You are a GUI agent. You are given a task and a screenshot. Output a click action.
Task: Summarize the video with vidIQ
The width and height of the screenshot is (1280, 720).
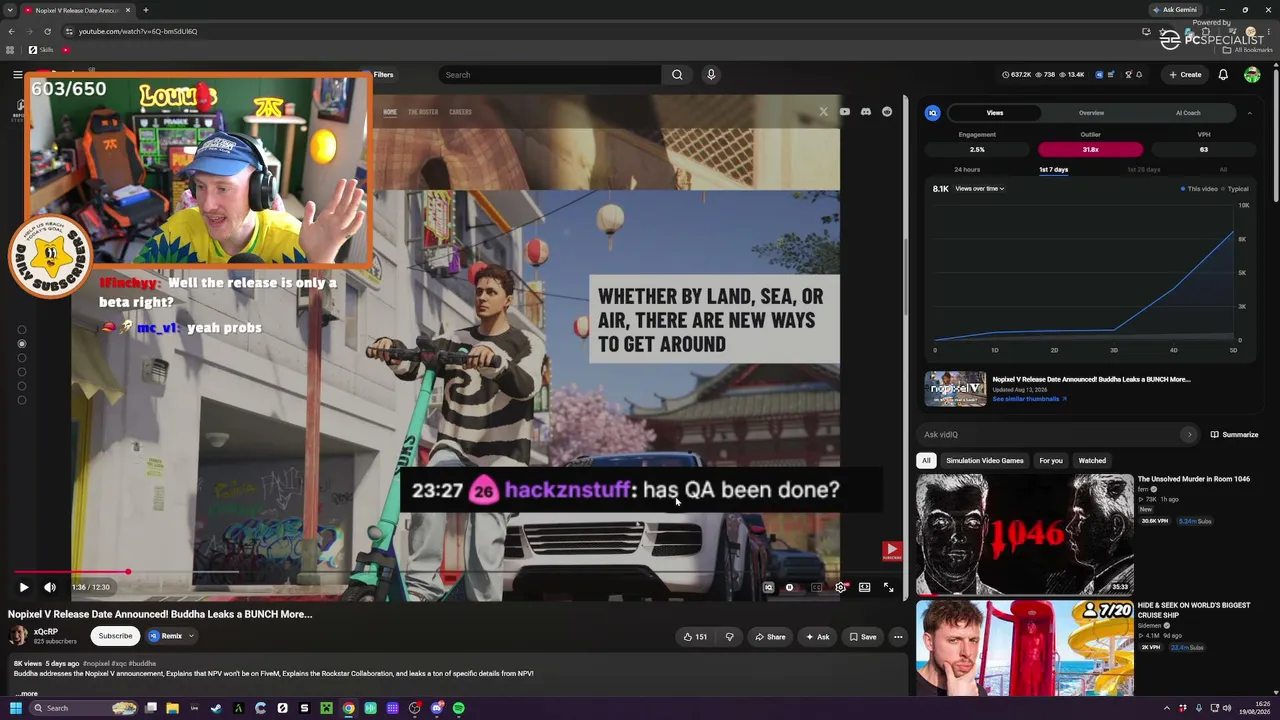tap(1234, 435)
